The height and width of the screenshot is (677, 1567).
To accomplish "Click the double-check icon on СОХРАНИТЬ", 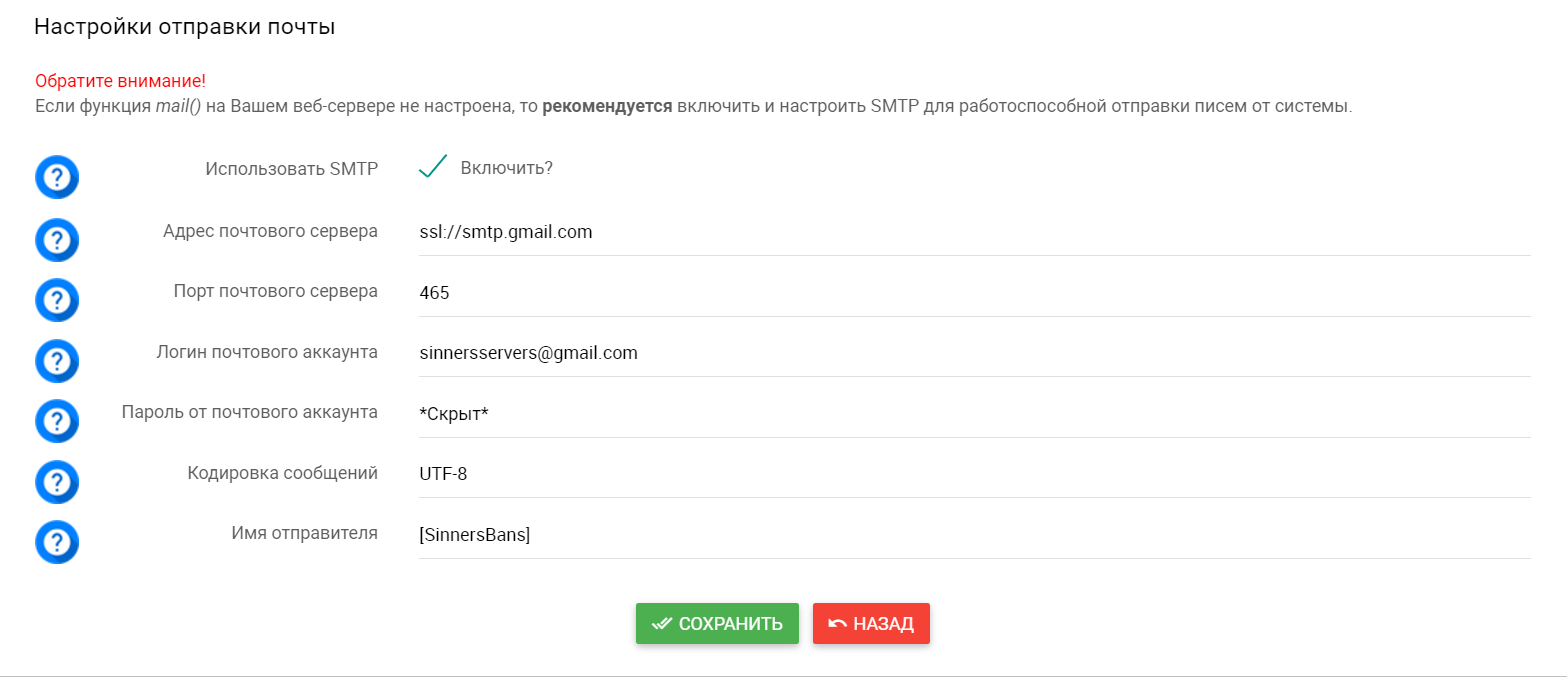I will (661, 624).
